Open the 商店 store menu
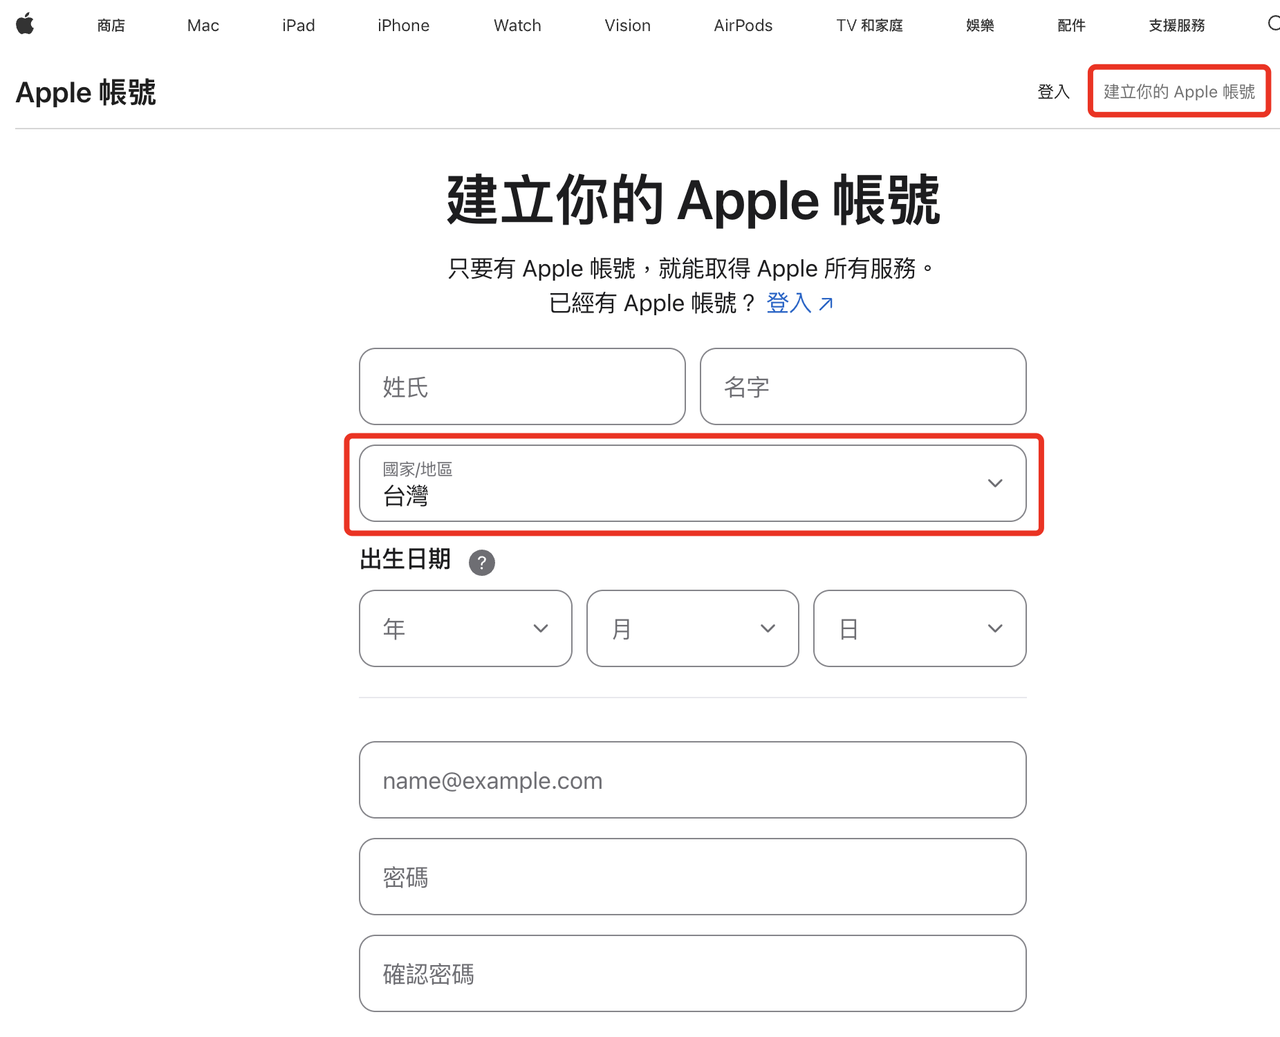This screenshot has width=1280, height=1037. point(111,25)
